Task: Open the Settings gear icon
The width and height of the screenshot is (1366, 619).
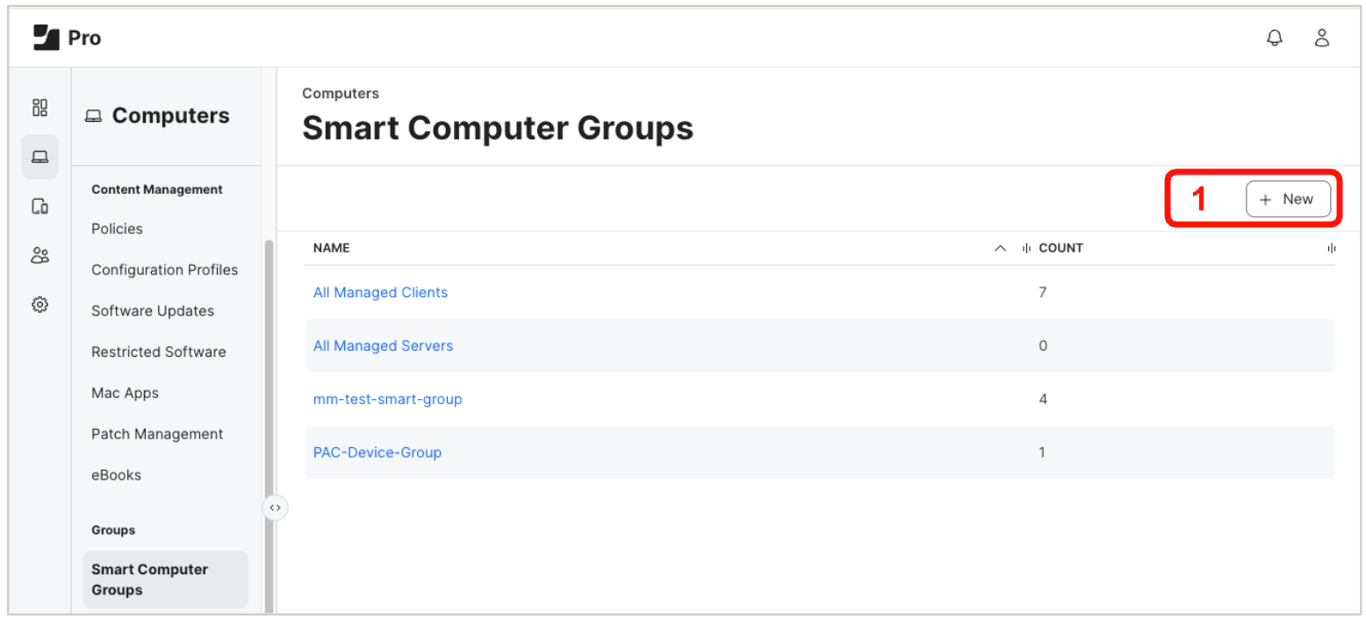Action: pyautogui.click(x=40, y=305)
